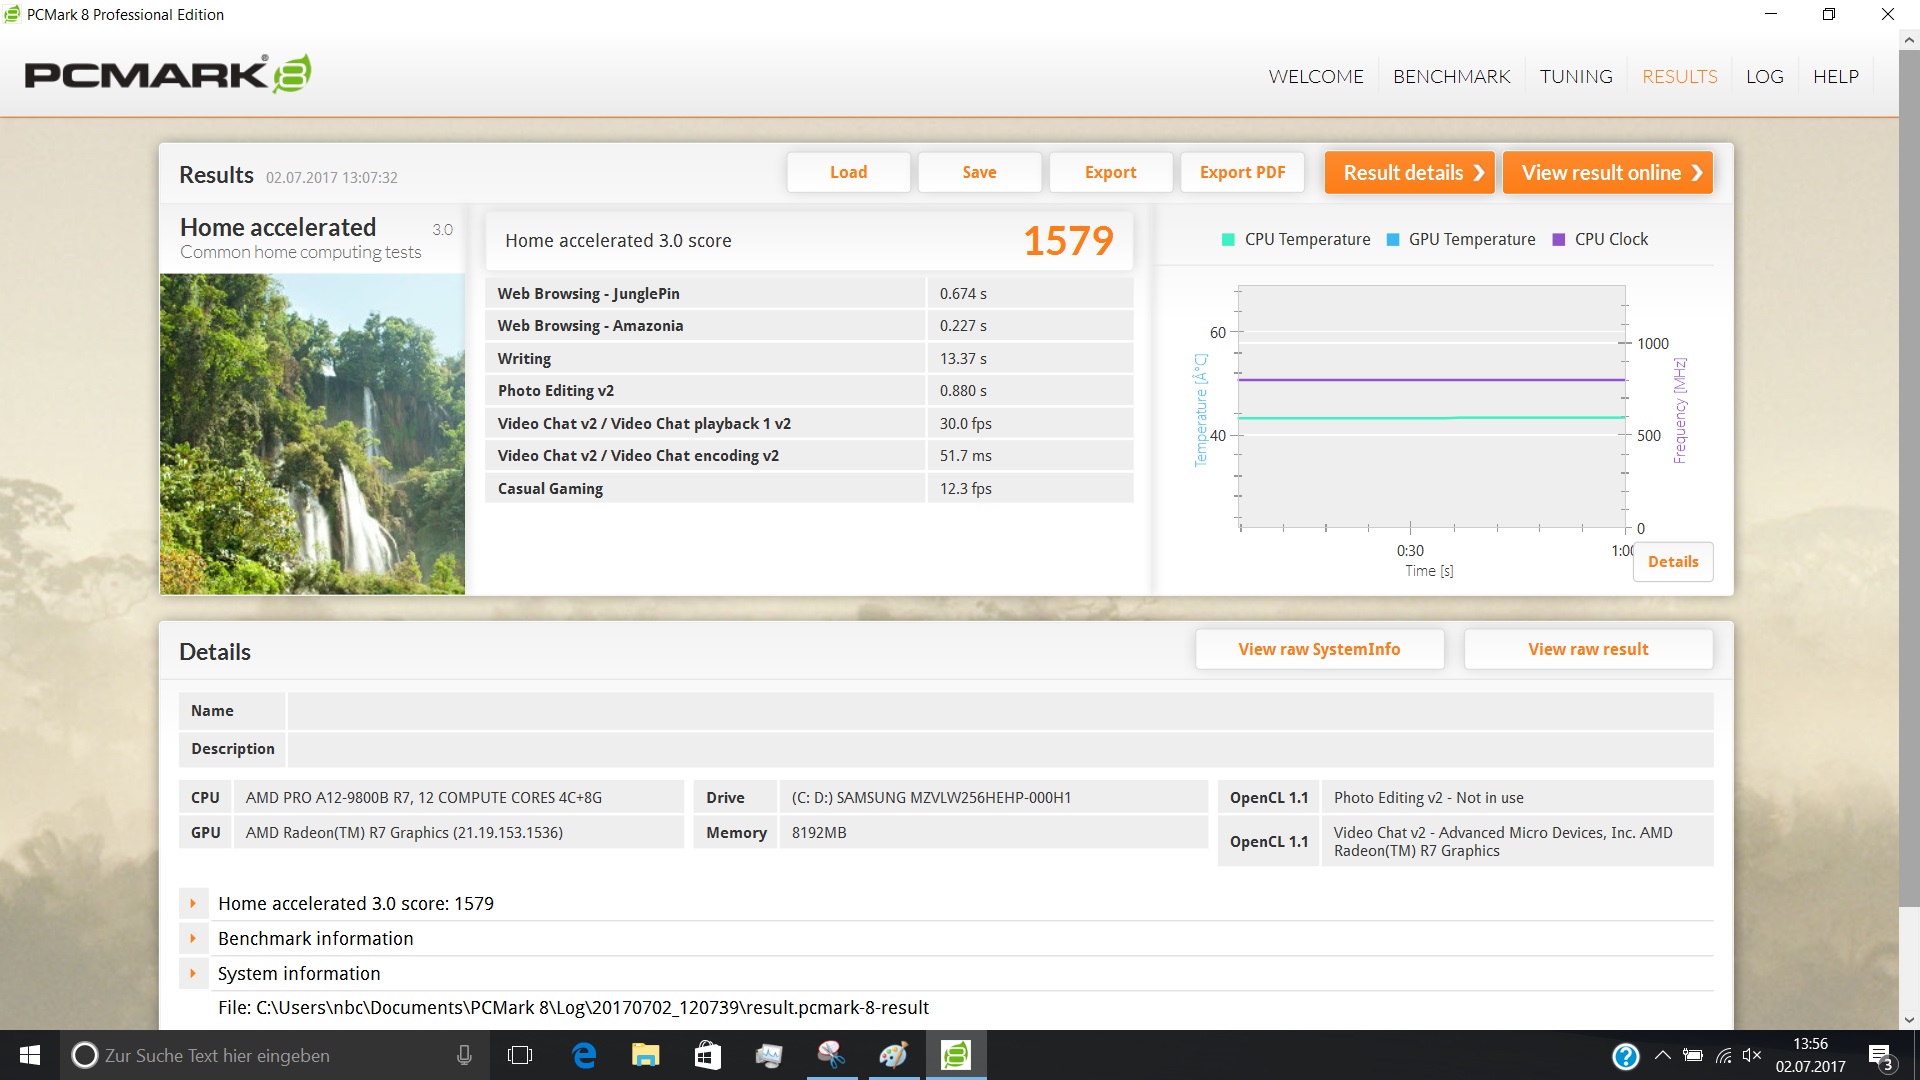Click the vertical scrollbar track
Screen dimensions: 1920x1080
[x=1909, y=960]
